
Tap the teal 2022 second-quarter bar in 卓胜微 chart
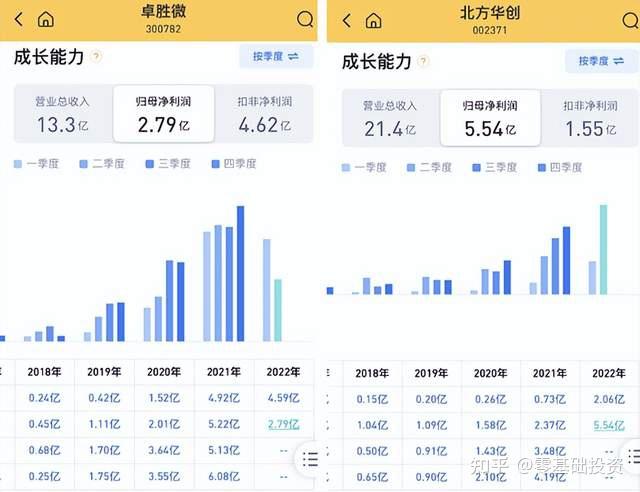[278, 310]
